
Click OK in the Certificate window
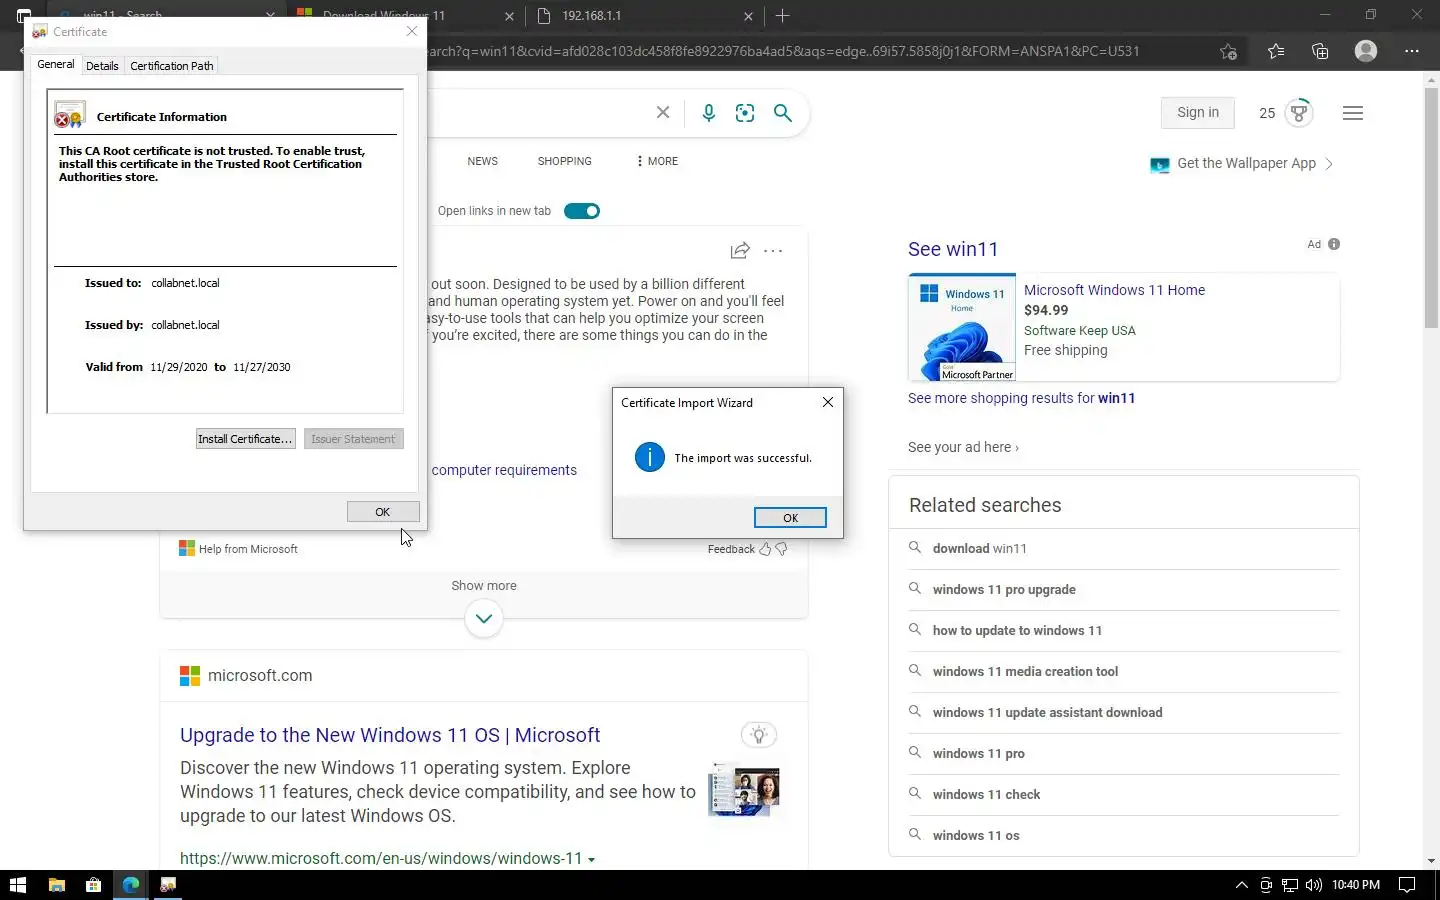point(383,511)
